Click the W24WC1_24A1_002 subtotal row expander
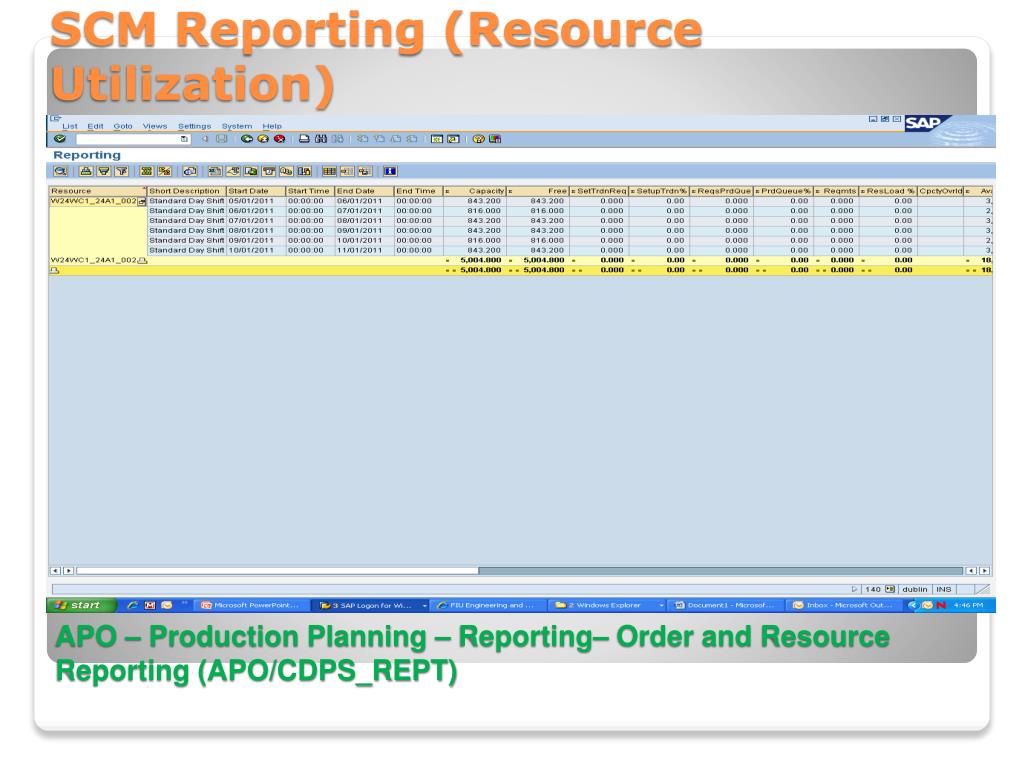The height and width of the screenshot is (768, 1024). [x=143, y=261]
